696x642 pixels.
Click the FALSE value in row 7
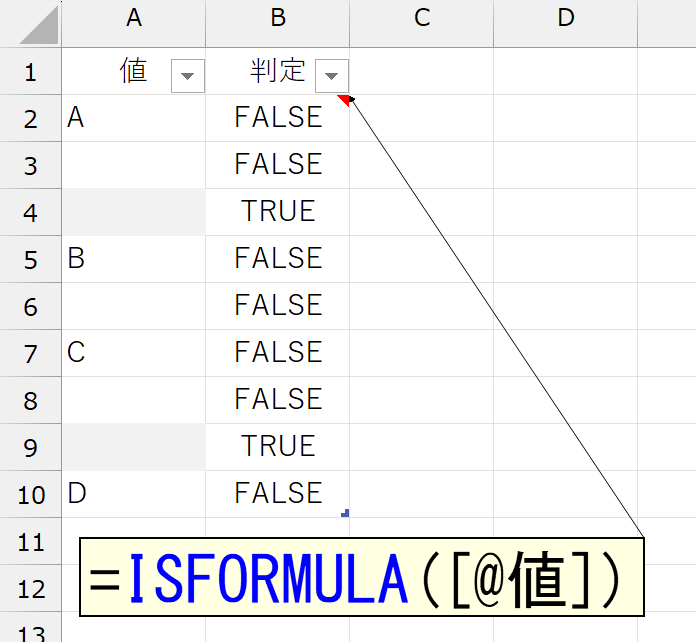pyautogui.click(x=278, y=353)
